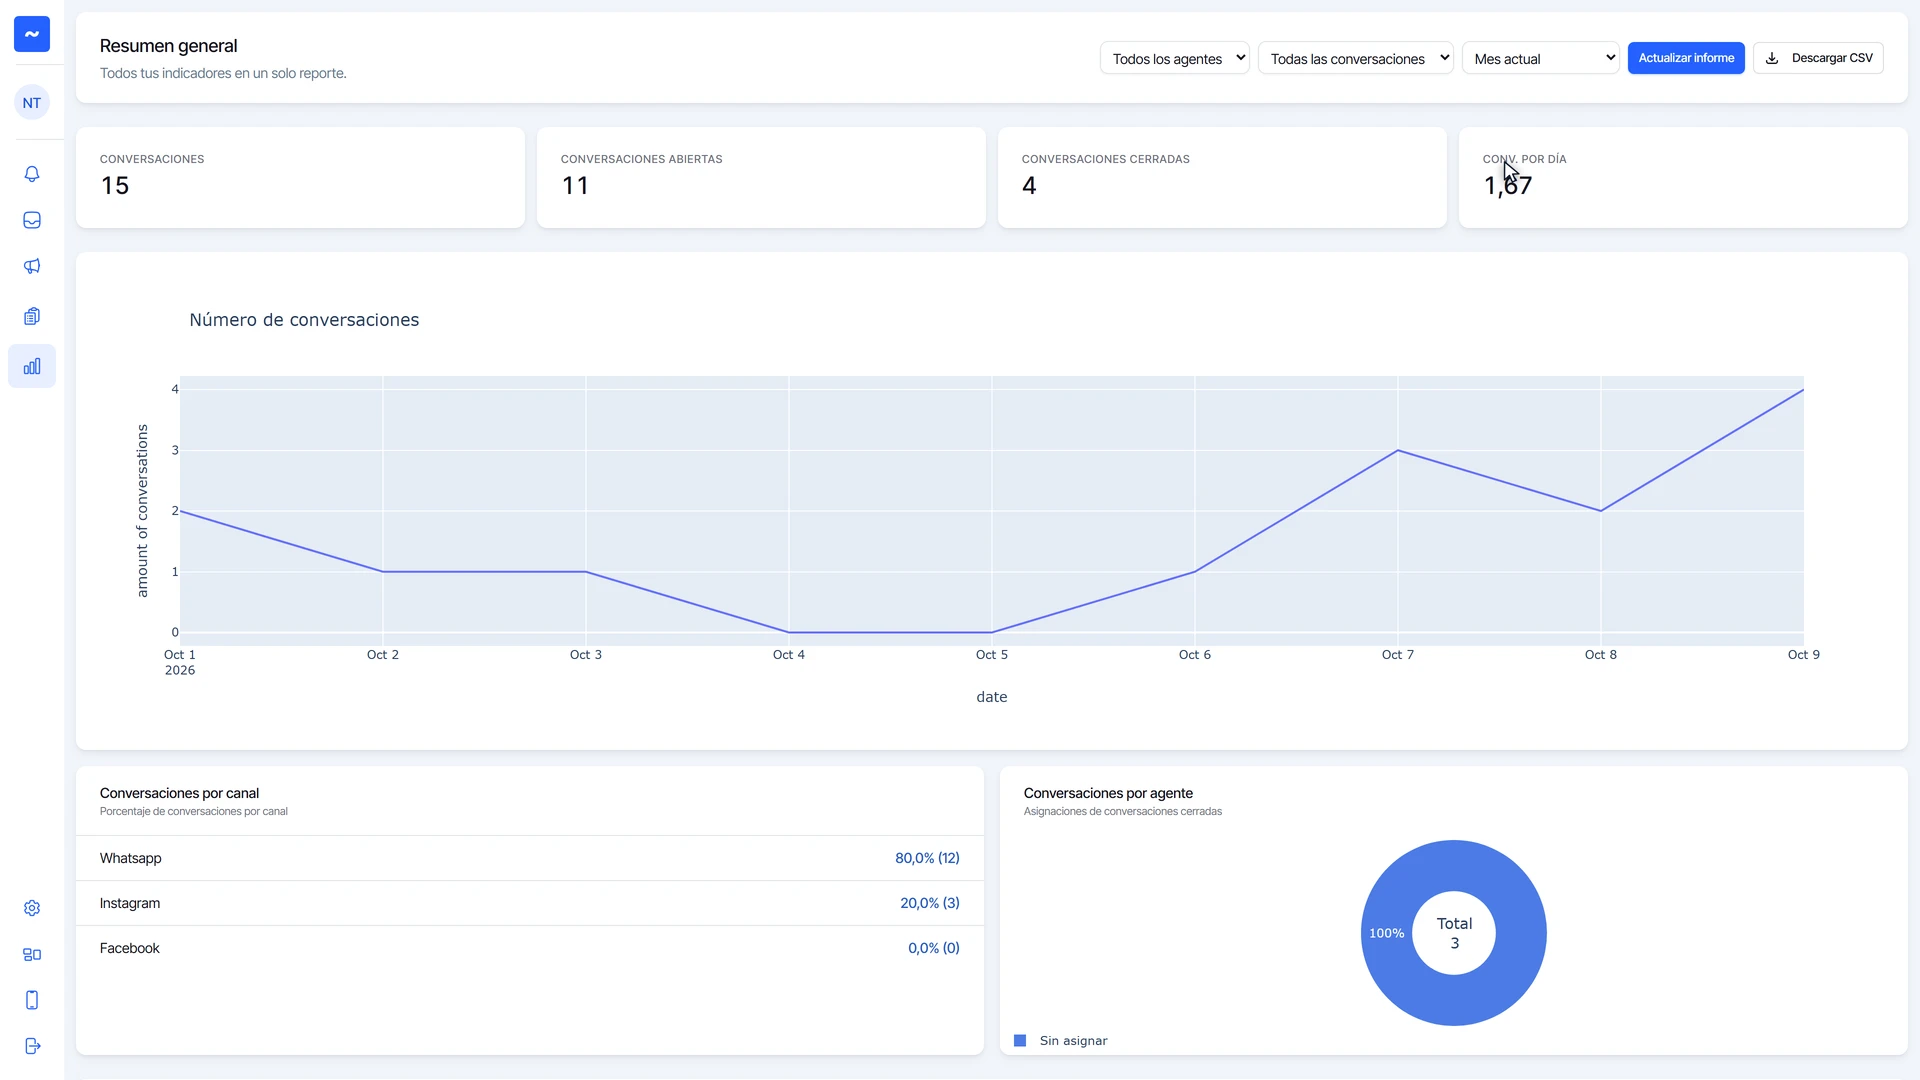Open the campaigns megaphone icon

[x=32, y=266]
